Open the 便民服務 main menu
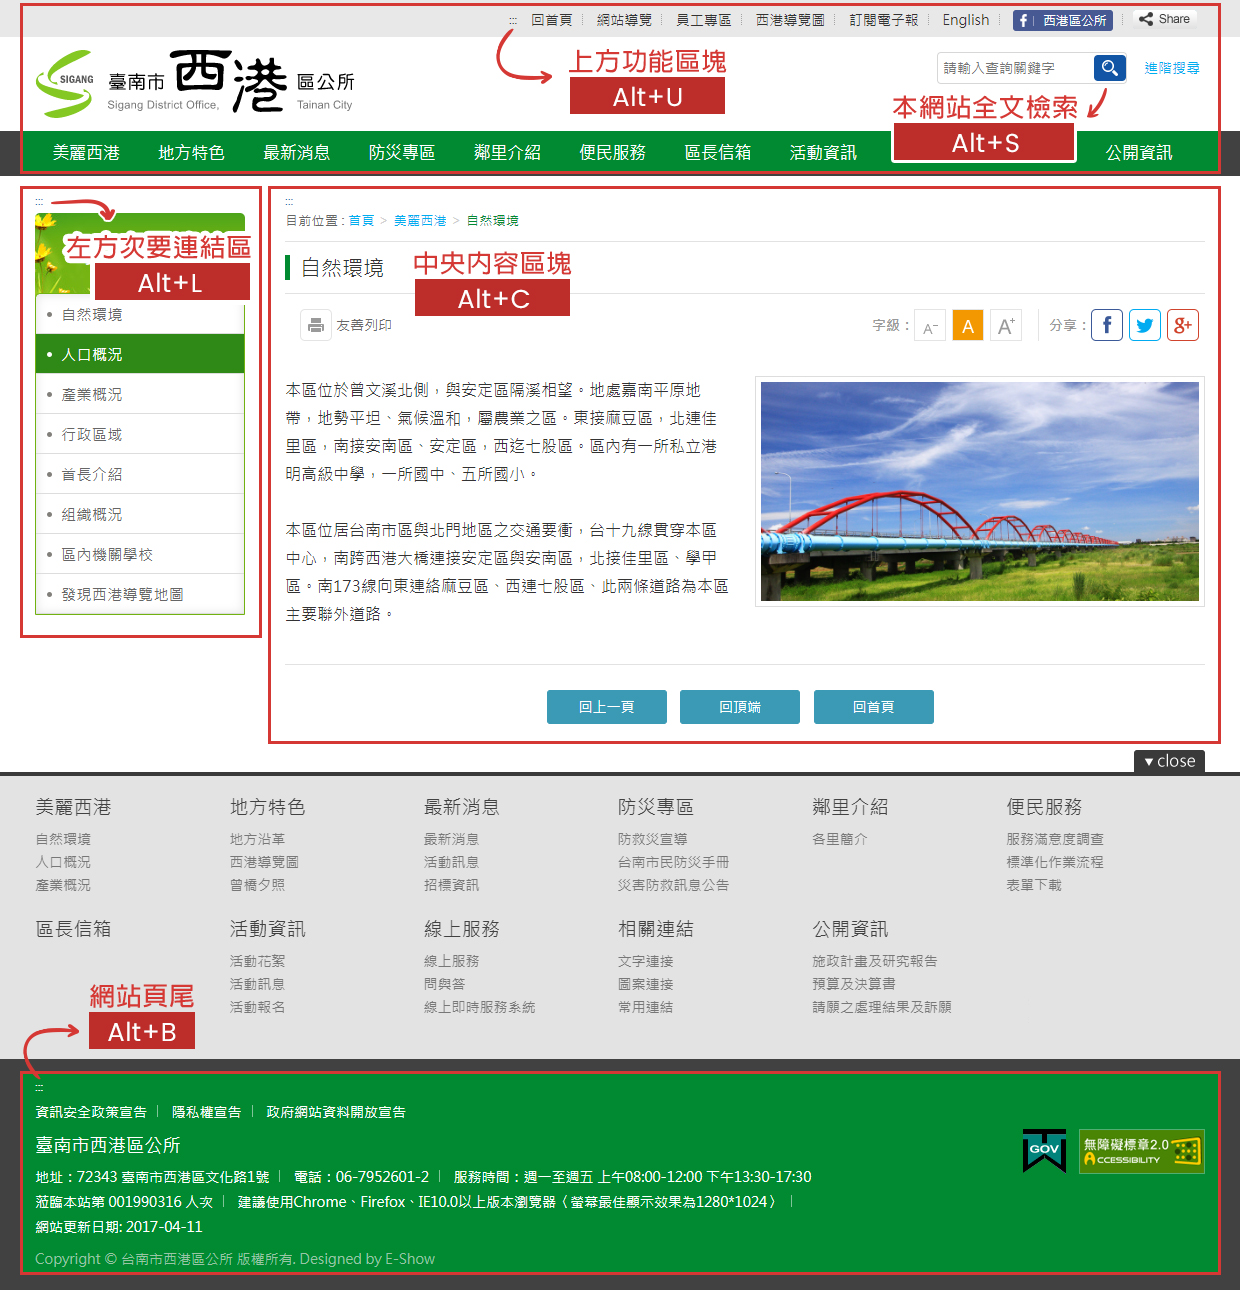Viewport: 1240px width, 1290px height. click(x=612, y=153)
